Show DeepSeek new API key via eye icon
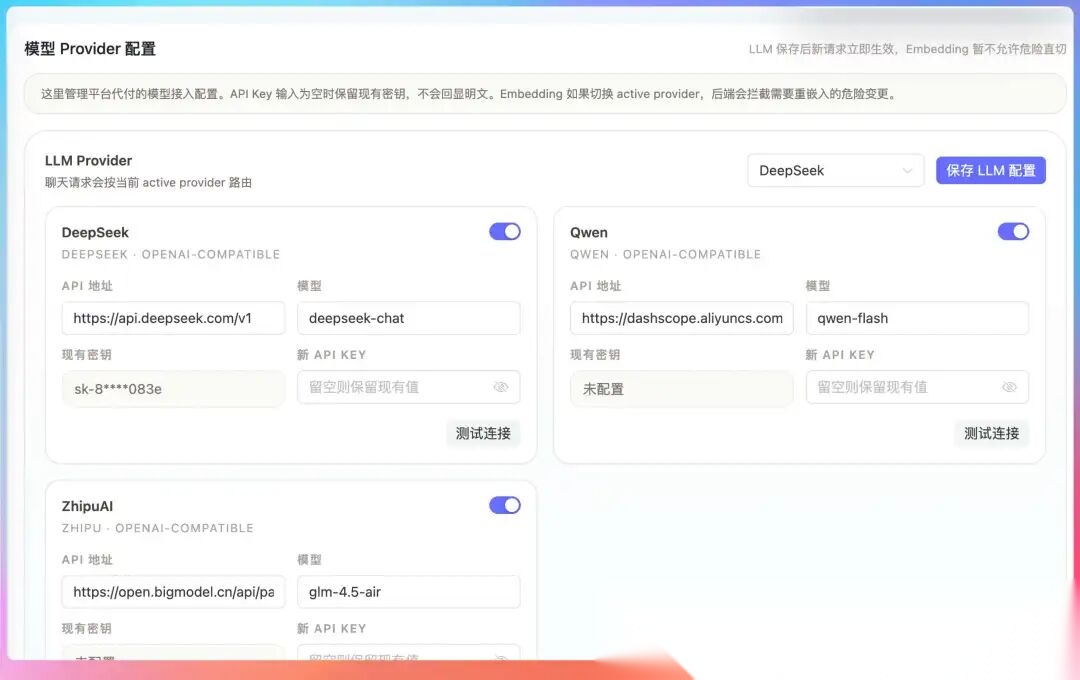 coord(501,387)
